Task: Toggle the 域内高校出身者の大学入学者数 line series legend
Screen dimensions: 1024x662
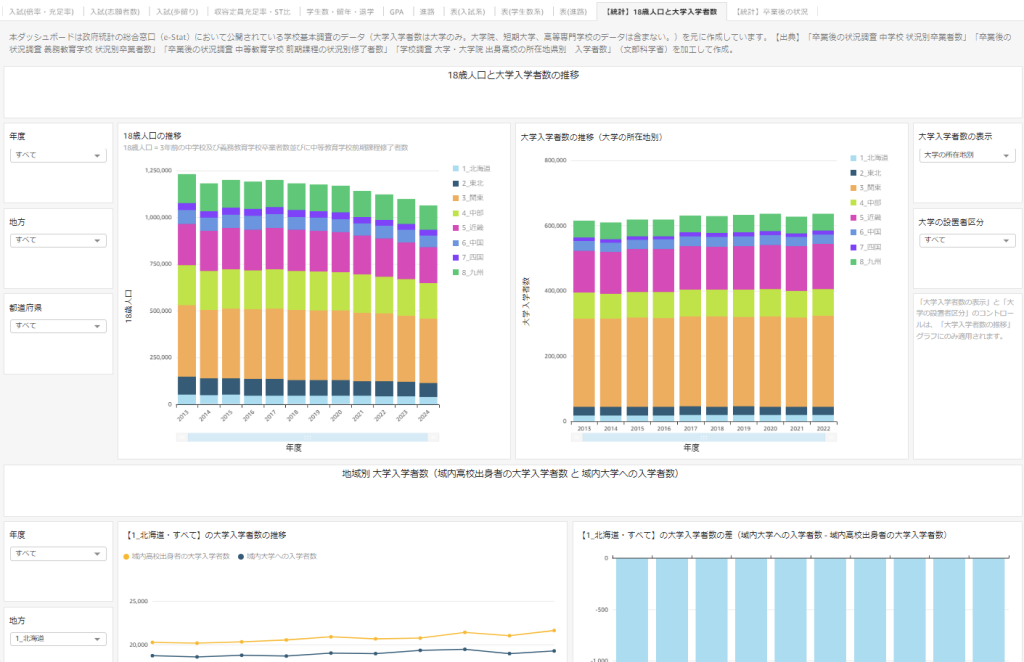Action: click(178, 556)
